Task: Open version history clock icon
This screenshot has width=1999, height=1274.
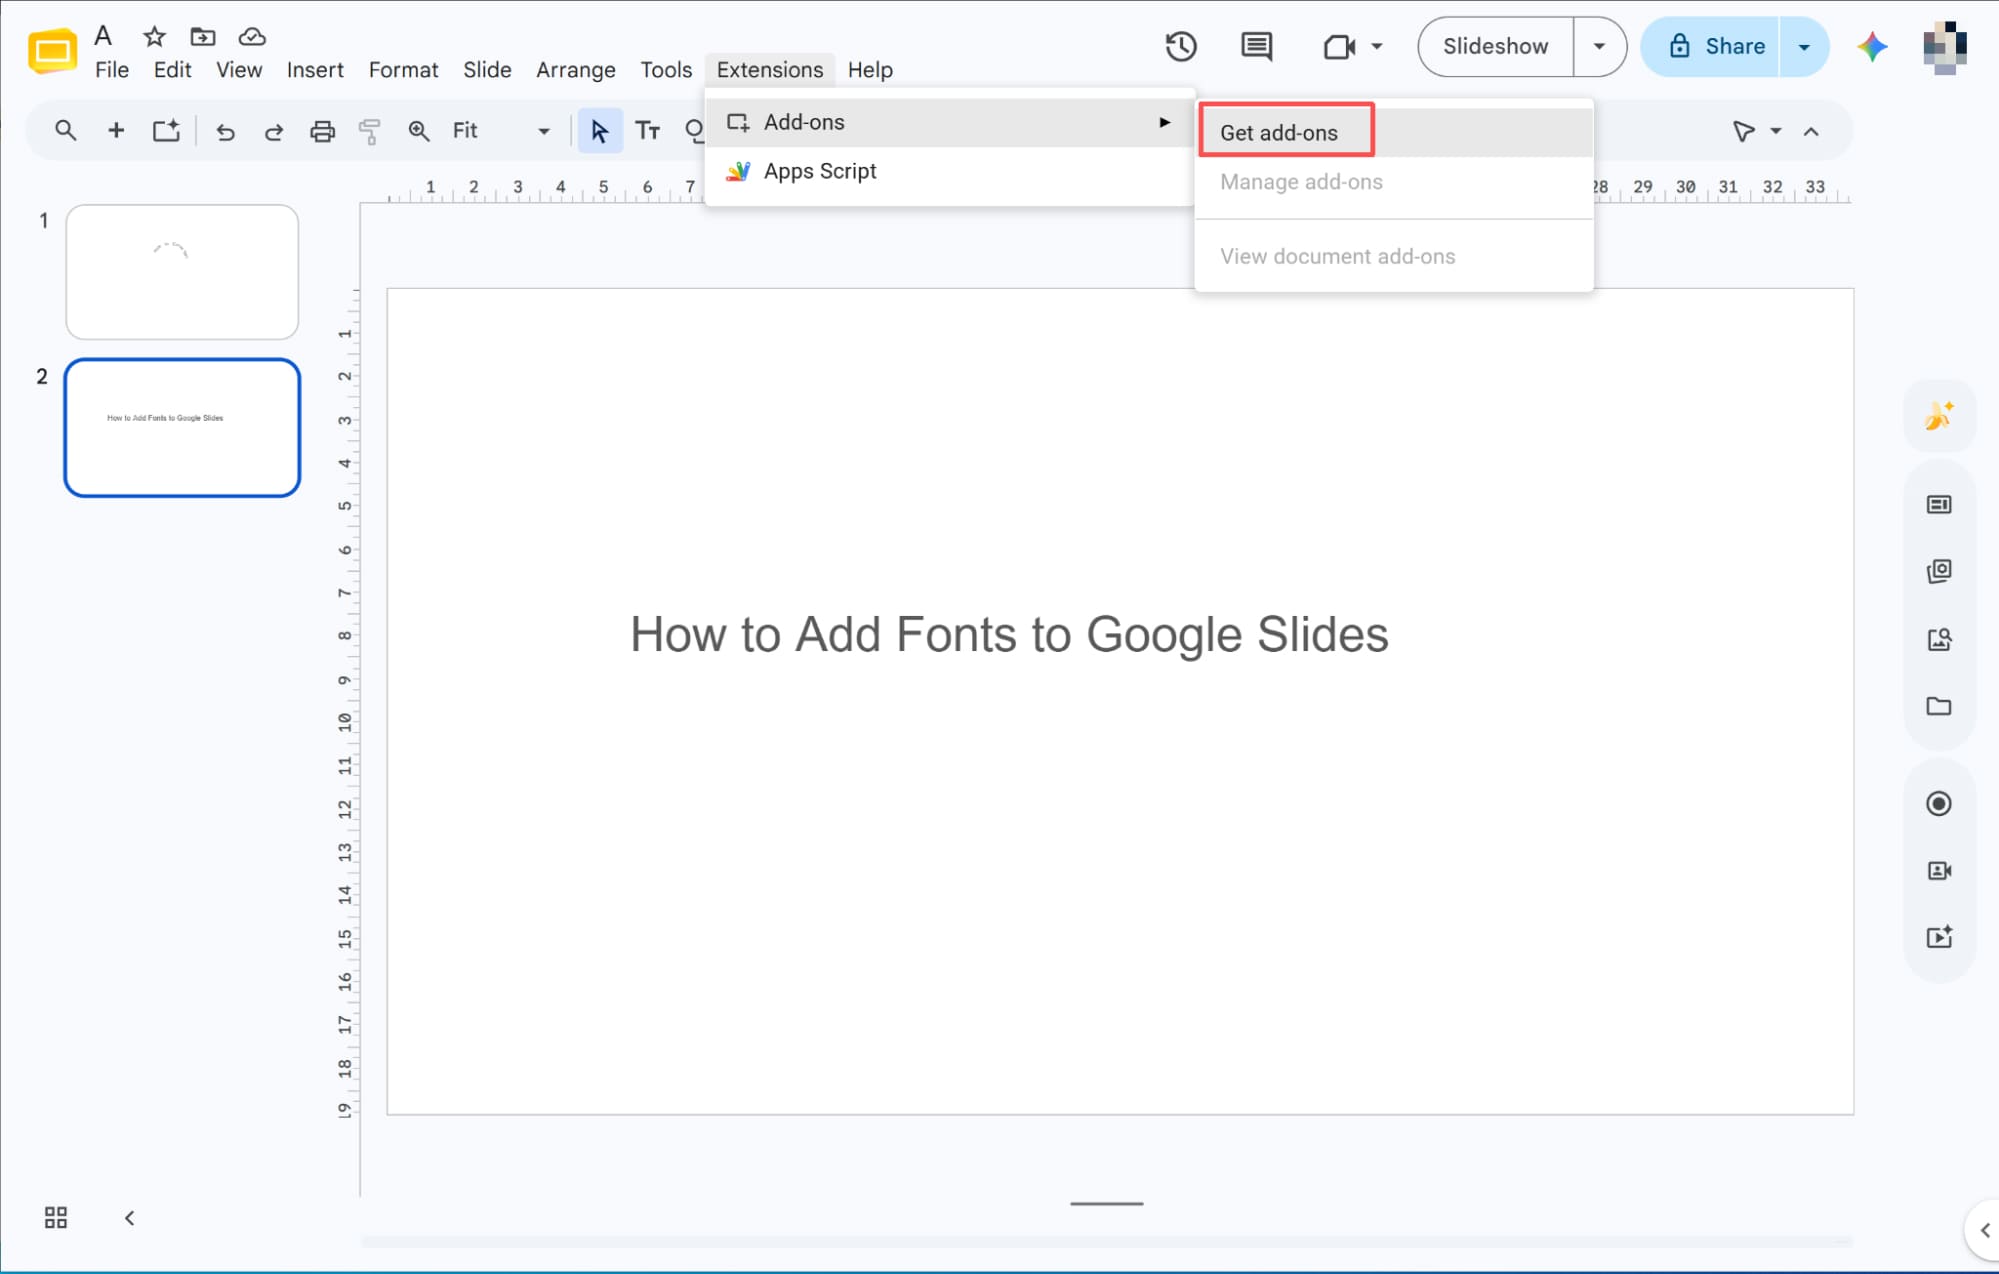Action: coord(1181,46)
